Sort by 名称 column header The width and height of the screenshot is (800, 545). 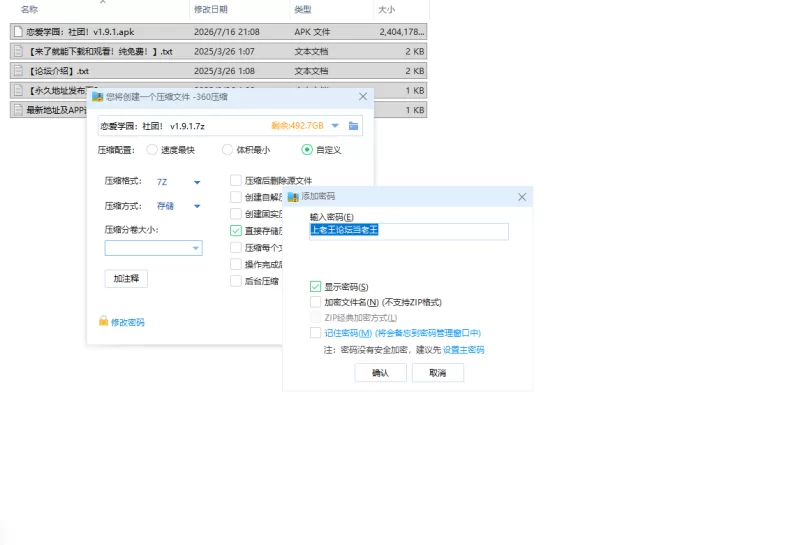(x=29, y=9)
